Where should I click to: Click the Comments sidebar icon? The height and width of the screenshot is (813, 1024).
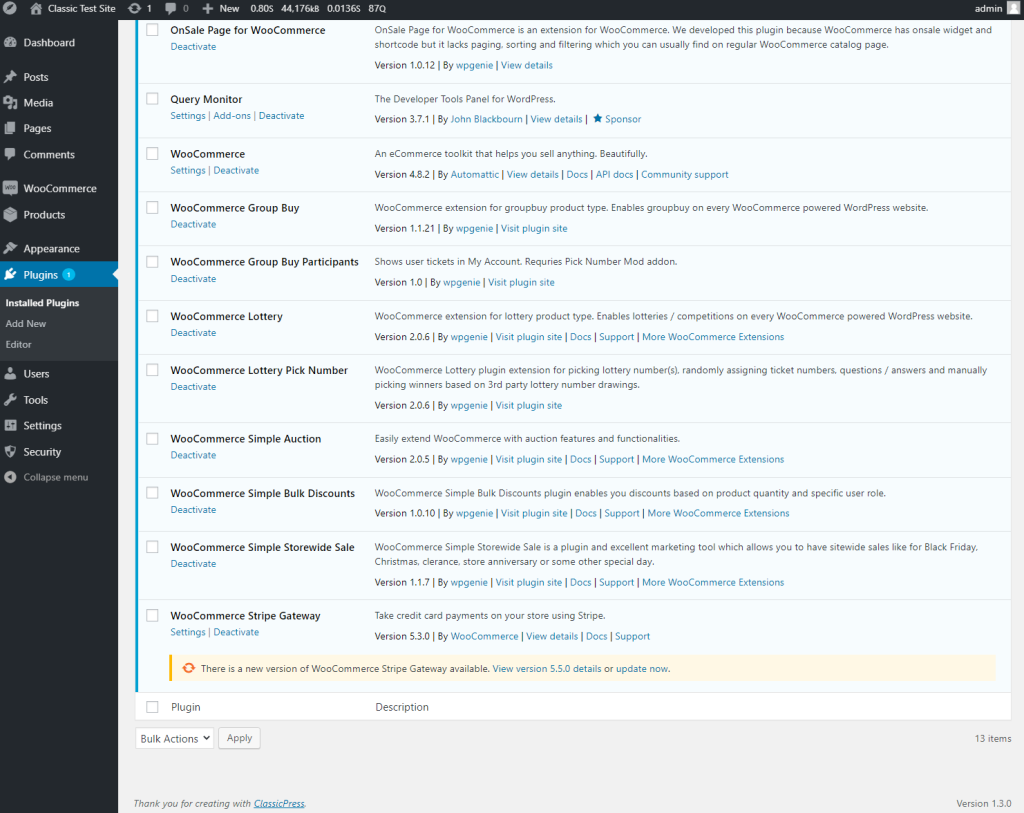(x=10, y=154)
